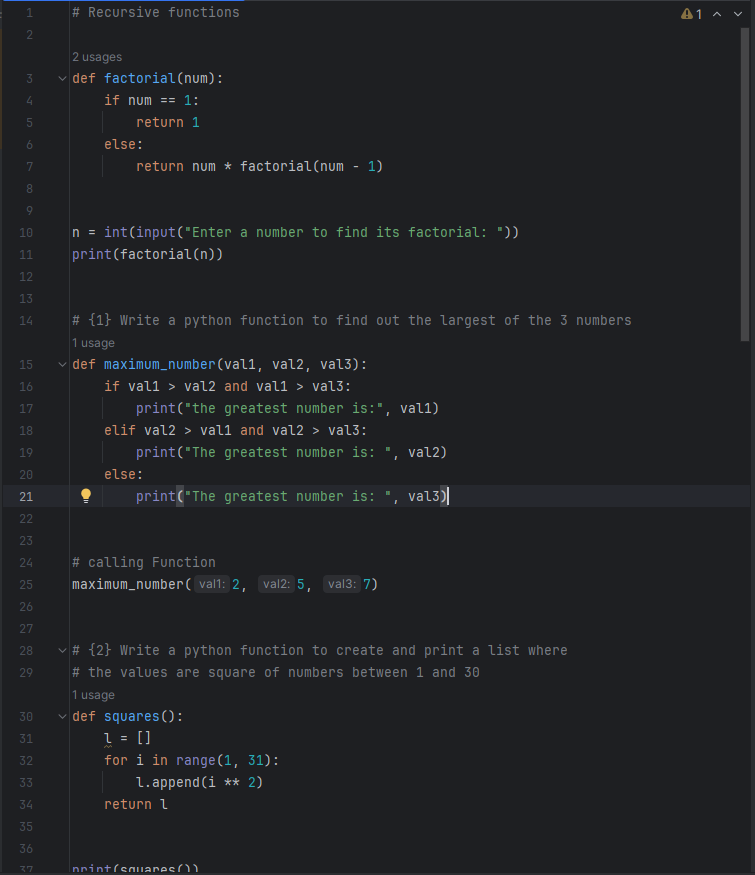
Task: Click the 'val3:' parameter hint
Action: tap(342, 584)
